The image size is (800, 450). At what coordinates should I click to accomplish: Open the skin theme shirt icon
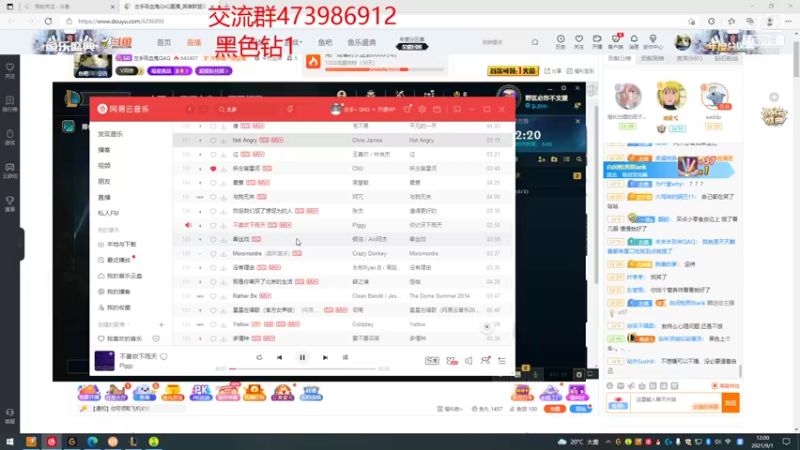[407, 109]
